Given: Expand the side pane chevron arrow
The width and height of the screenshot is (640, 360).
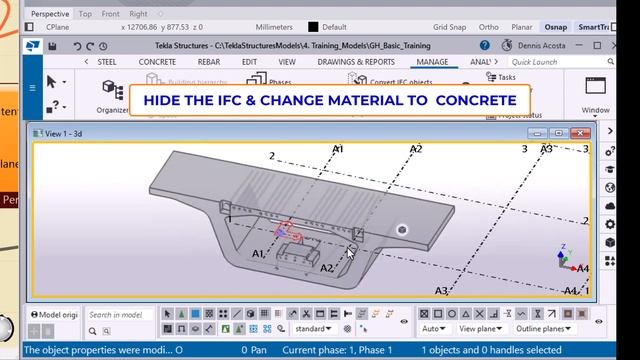Looking at the screenshot, I should click(610, 131).
